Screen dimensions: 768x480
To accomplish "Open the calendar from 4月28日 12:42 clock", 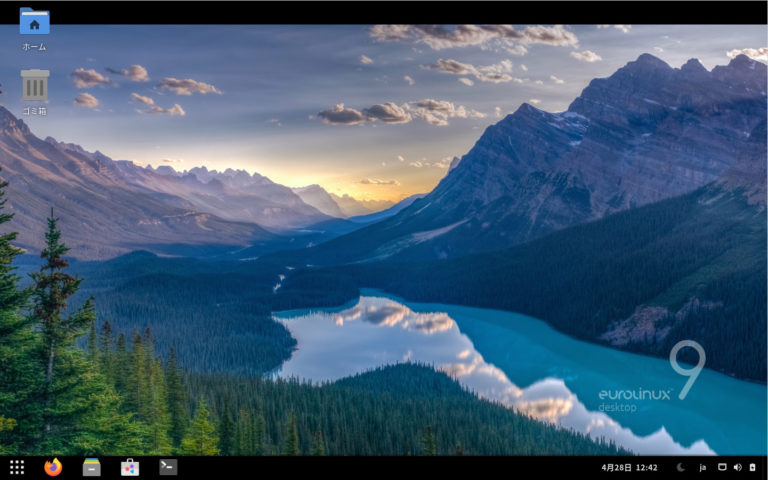I will pyautogui.click(x=629, y=467).
